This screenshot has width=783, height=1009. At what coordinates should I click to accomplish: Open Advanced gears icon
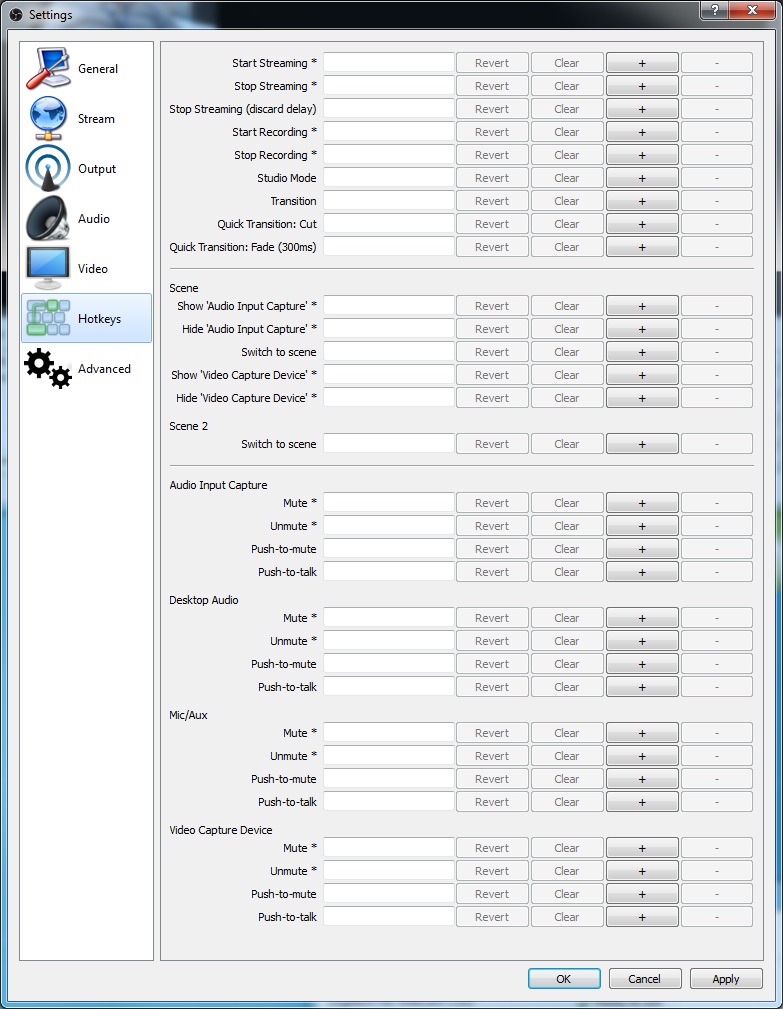click(x=48, y=368)
